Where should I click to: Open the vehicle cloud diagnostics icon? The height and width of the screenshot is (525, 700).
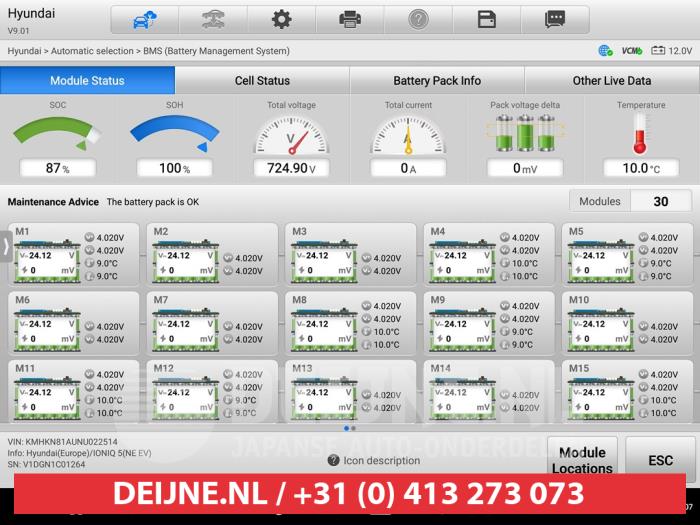tap(145, 20)
